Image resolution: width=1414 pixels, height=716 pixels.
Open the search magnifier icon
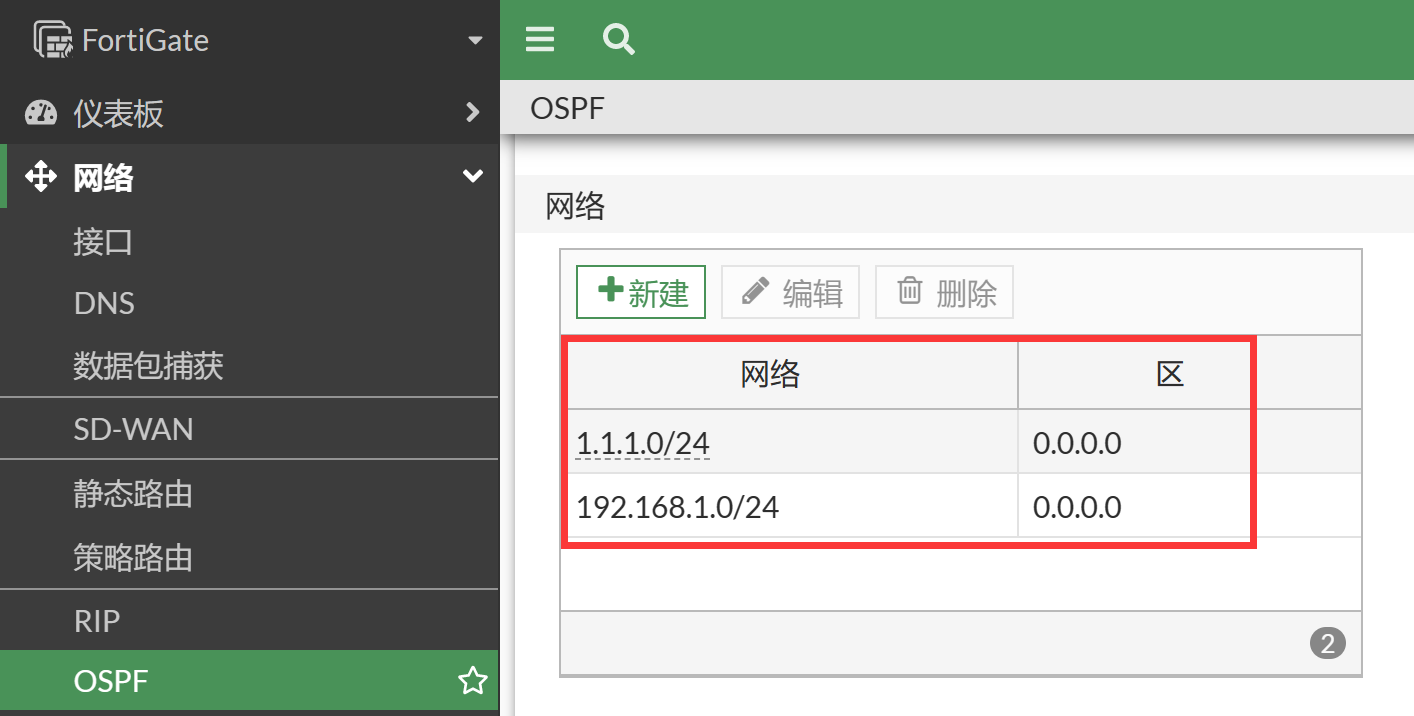tap(619, 40)
